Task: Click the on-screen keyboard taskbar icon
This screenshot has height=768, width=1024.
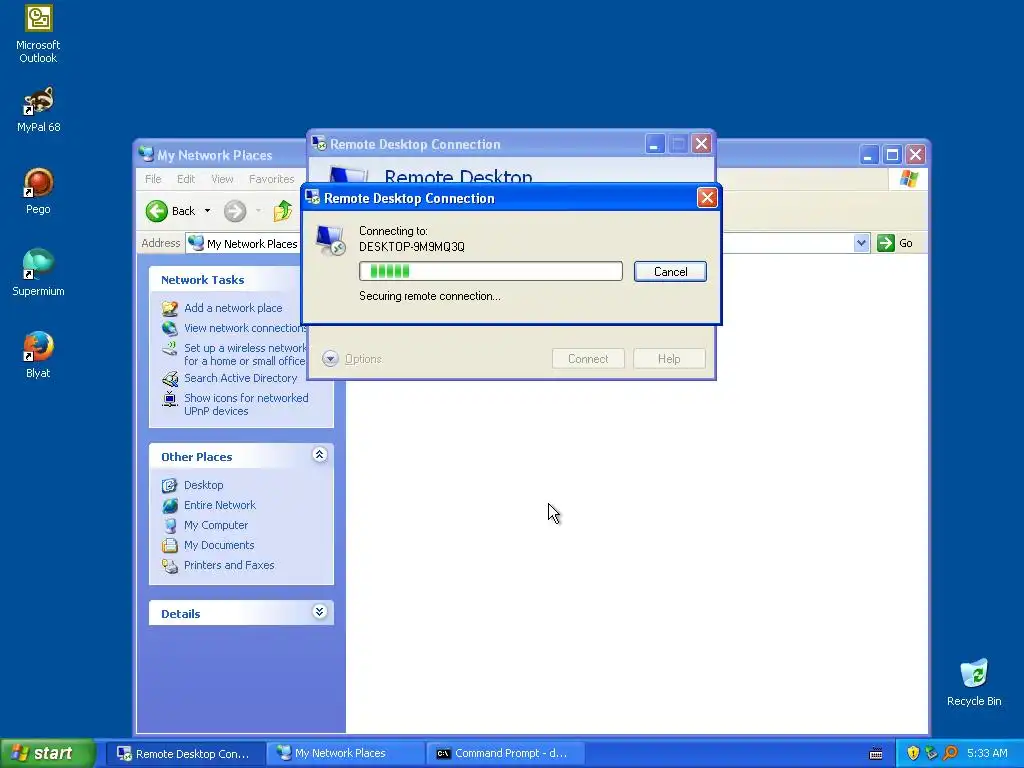Action: tap(876, 754)
